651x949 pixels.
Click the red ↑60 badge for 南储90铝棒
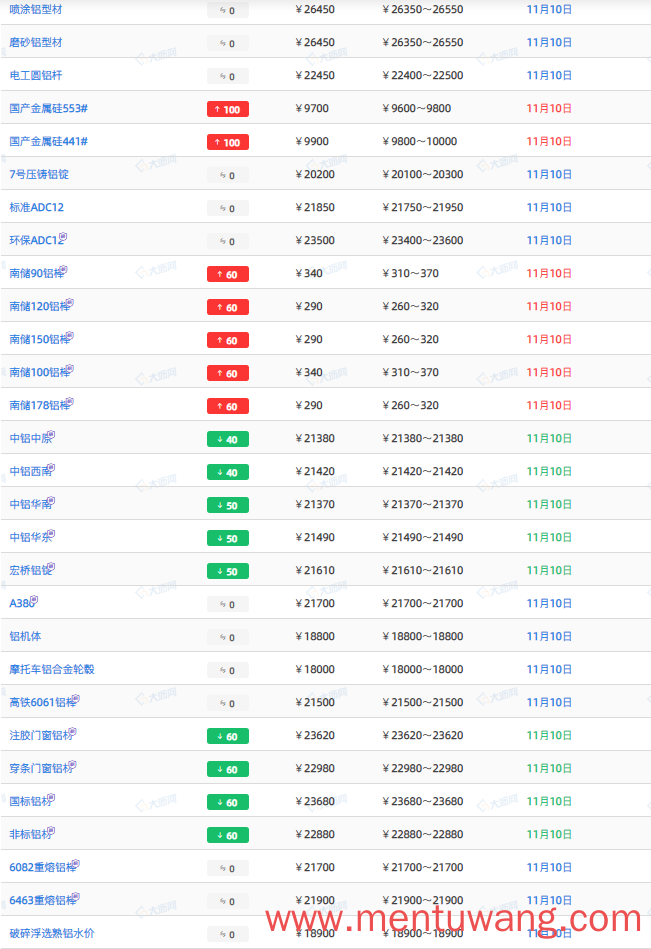tap(228, 274)
